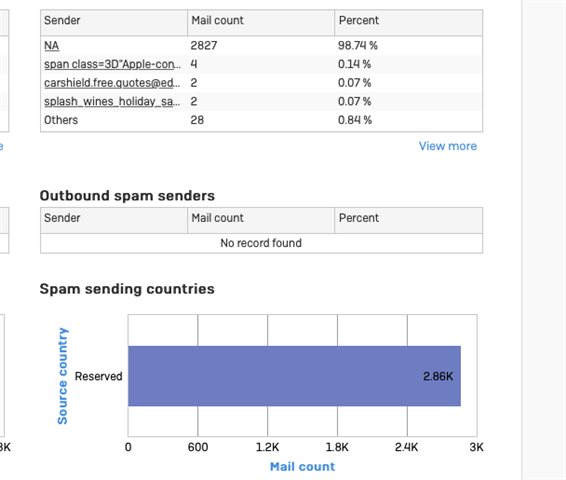The image size is (566, 480).
Task: Click the No record found row
Action: point(261,243)
